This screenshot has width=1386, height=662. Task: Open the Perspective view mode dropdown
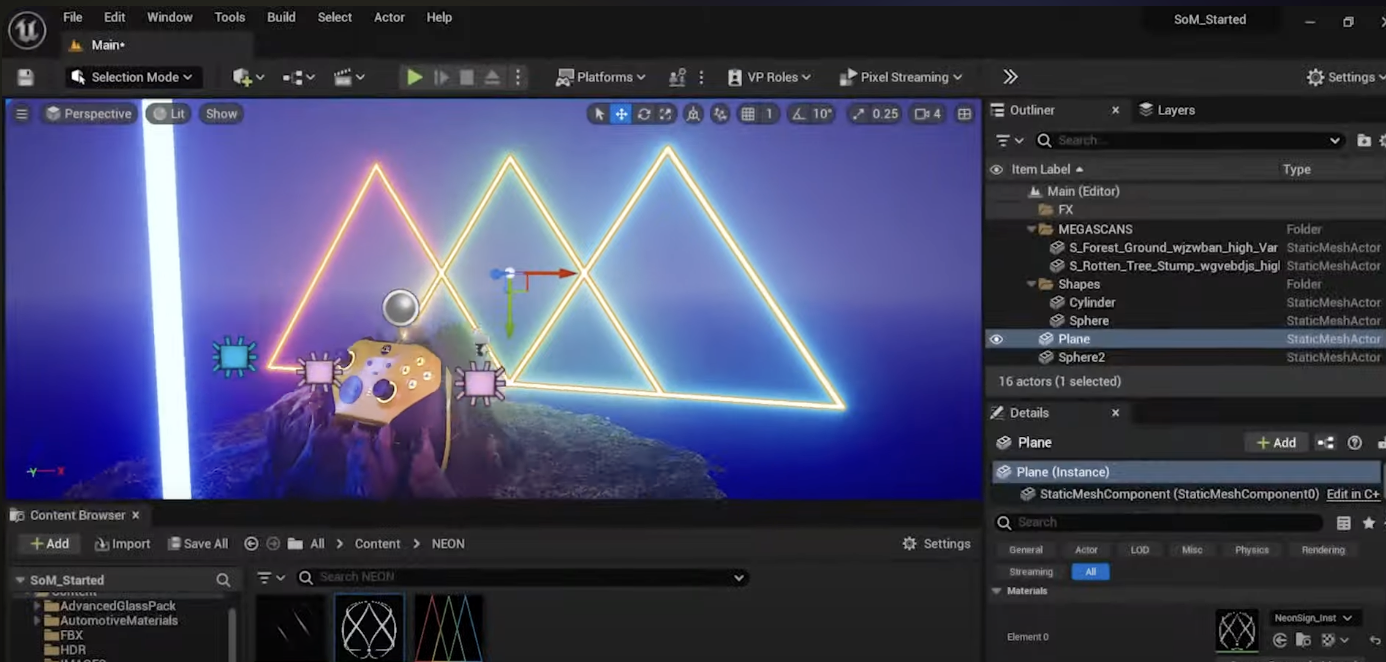pos(88,114)
